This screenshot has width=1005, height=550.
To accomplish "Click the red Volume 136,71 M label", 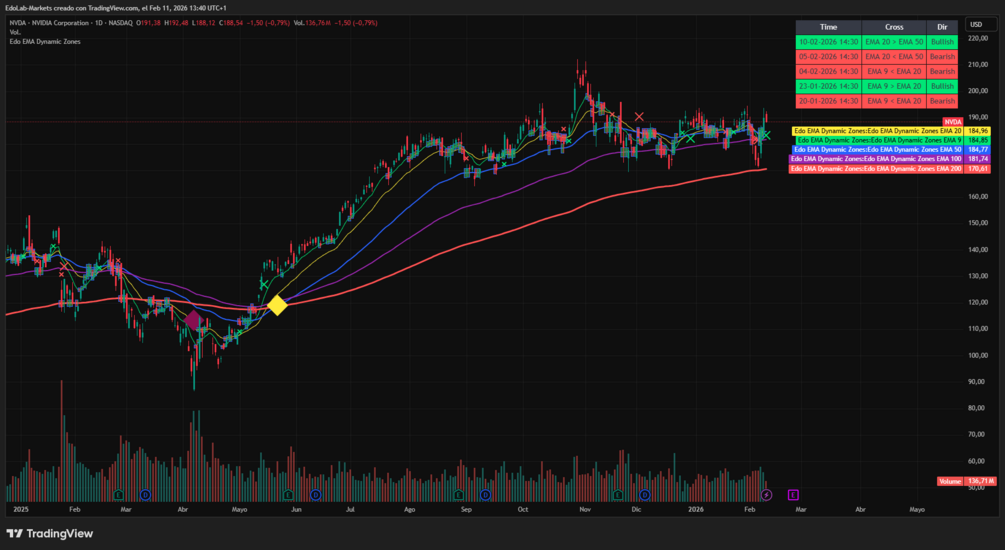I will (x=967, y=481).
